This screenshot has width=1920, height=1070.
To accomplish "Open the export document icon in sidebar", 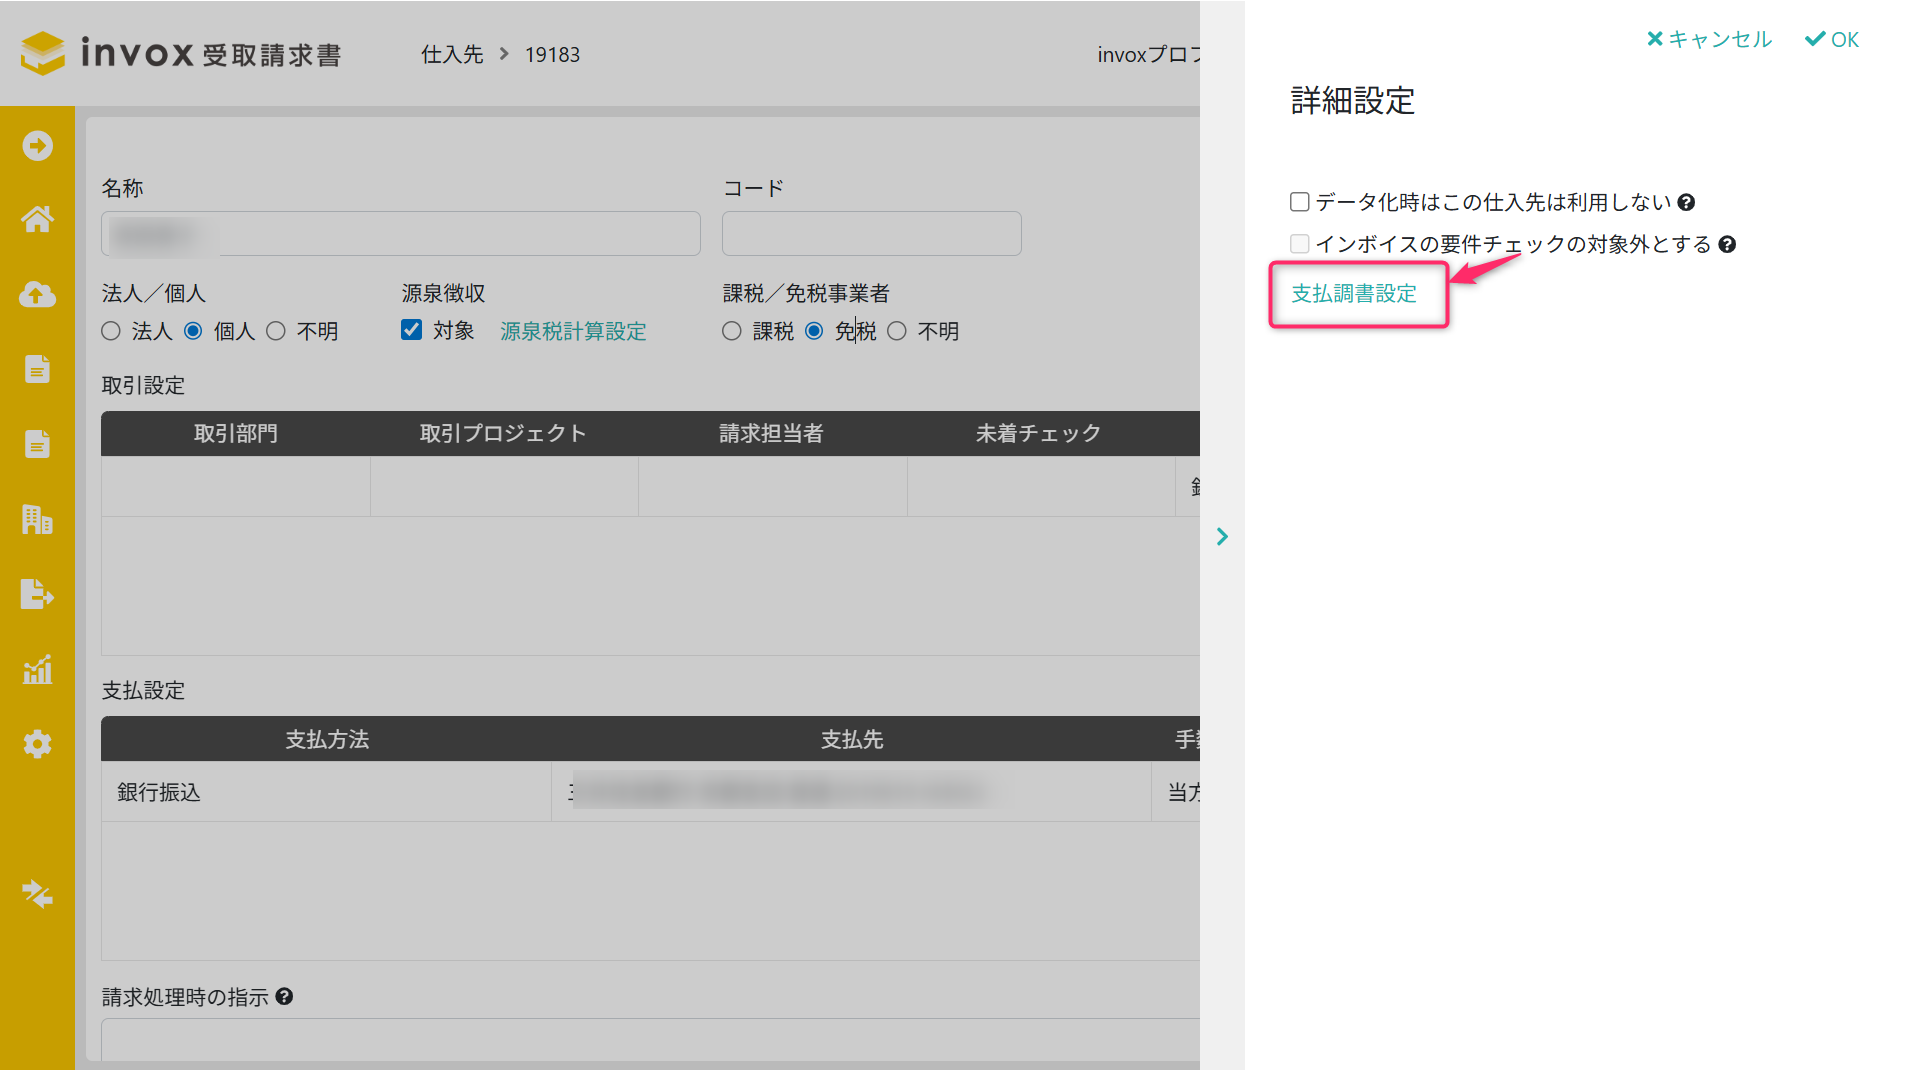I will pos(37,594).
